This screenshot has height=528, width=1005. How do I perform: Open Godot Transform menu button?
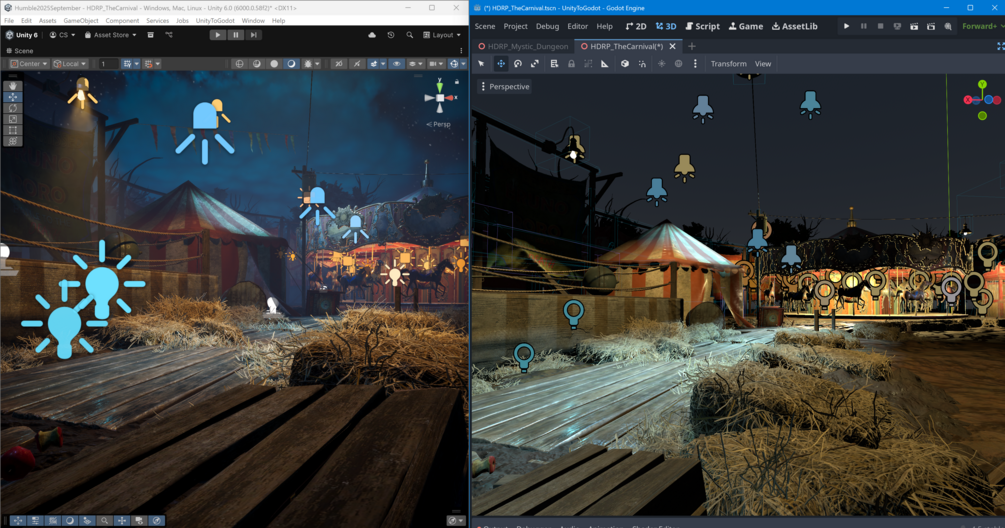pos(729,64)
